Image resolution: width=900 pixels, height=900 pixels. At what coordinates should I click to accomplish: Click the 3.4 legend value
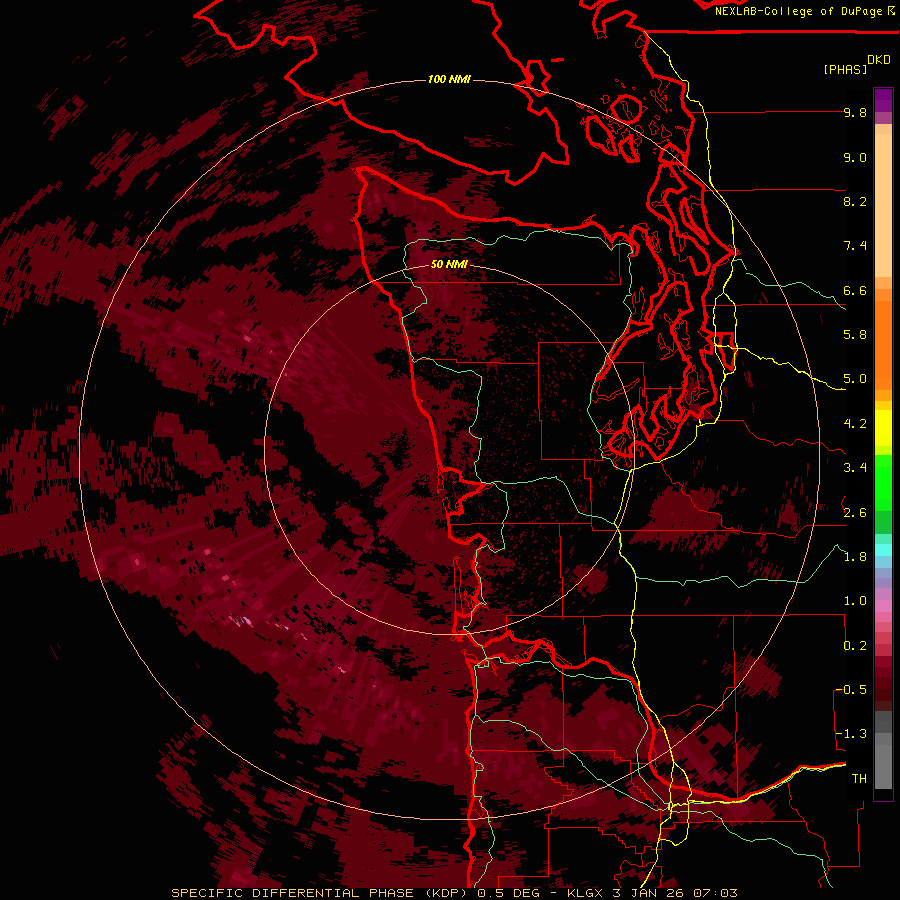pos(855,468)
